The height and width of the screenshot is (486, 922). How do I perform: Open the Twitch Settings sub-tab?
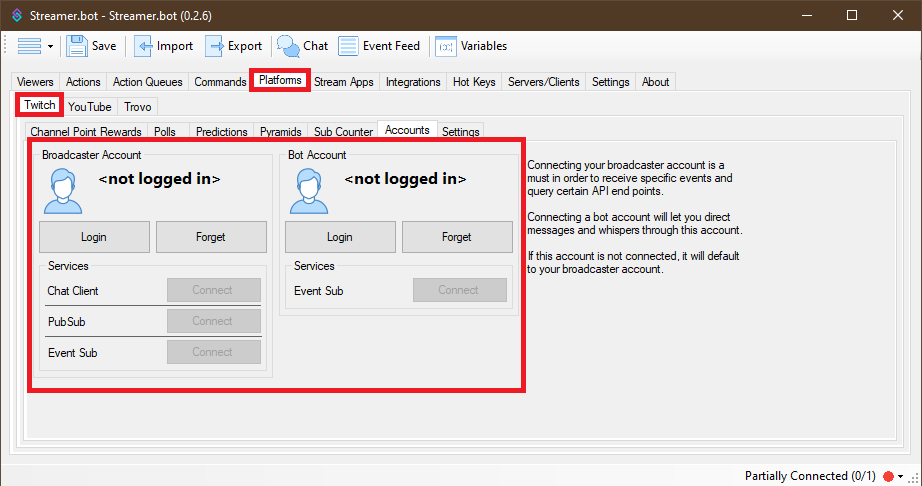pyautogui.click(x=460, y=132)
